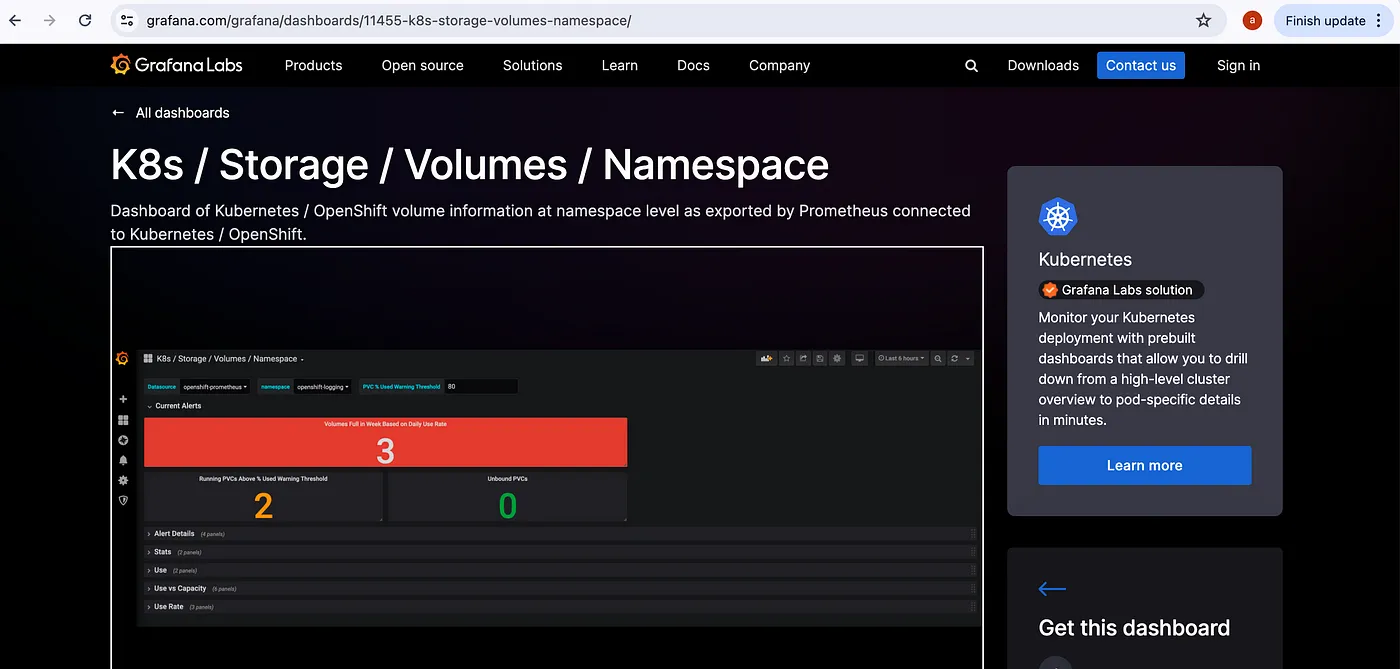Open the refresh interval dropdown arrow

[x=968, y=358]
